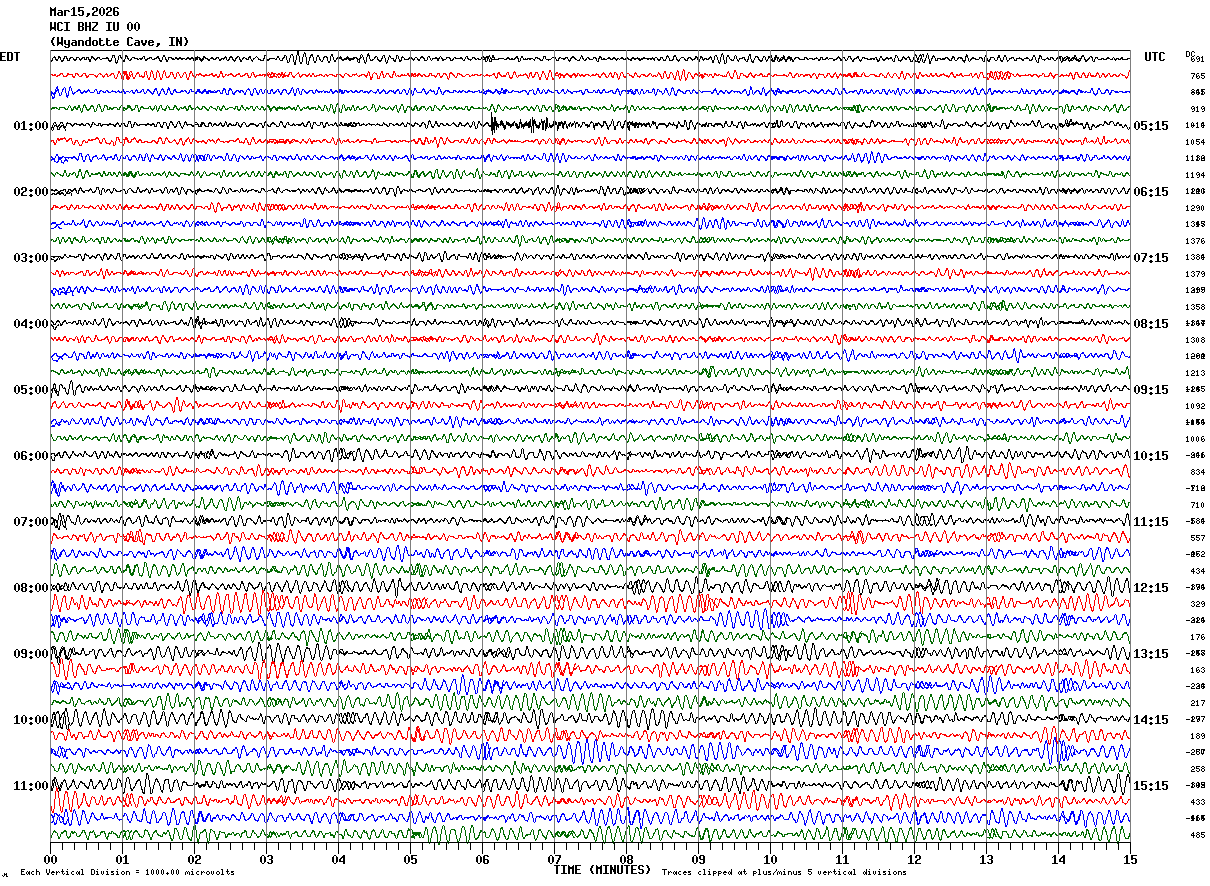Select the 01:00 EDT row label
Viewport: 1210px width, 886px height.
[31, 126]
